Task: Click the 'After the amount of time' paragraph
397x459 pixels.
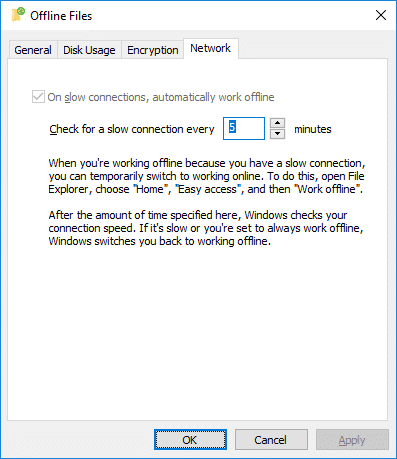Action: [206, 228]
